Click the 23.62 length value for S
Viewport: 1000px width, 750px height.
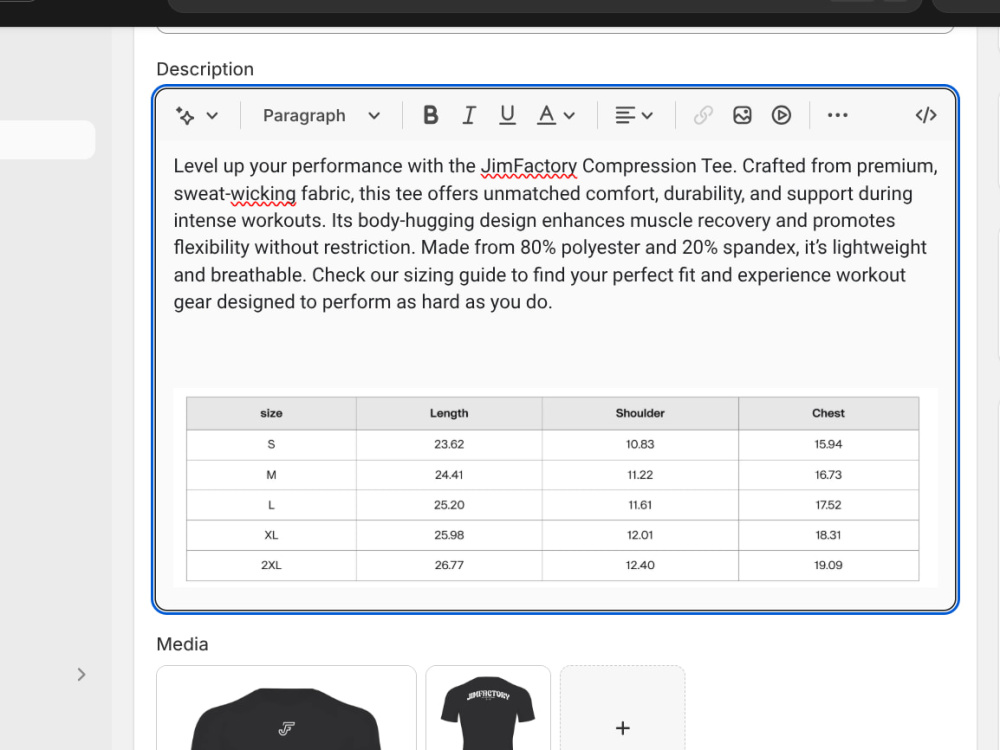pyautogui.click(x=449, y=445)
